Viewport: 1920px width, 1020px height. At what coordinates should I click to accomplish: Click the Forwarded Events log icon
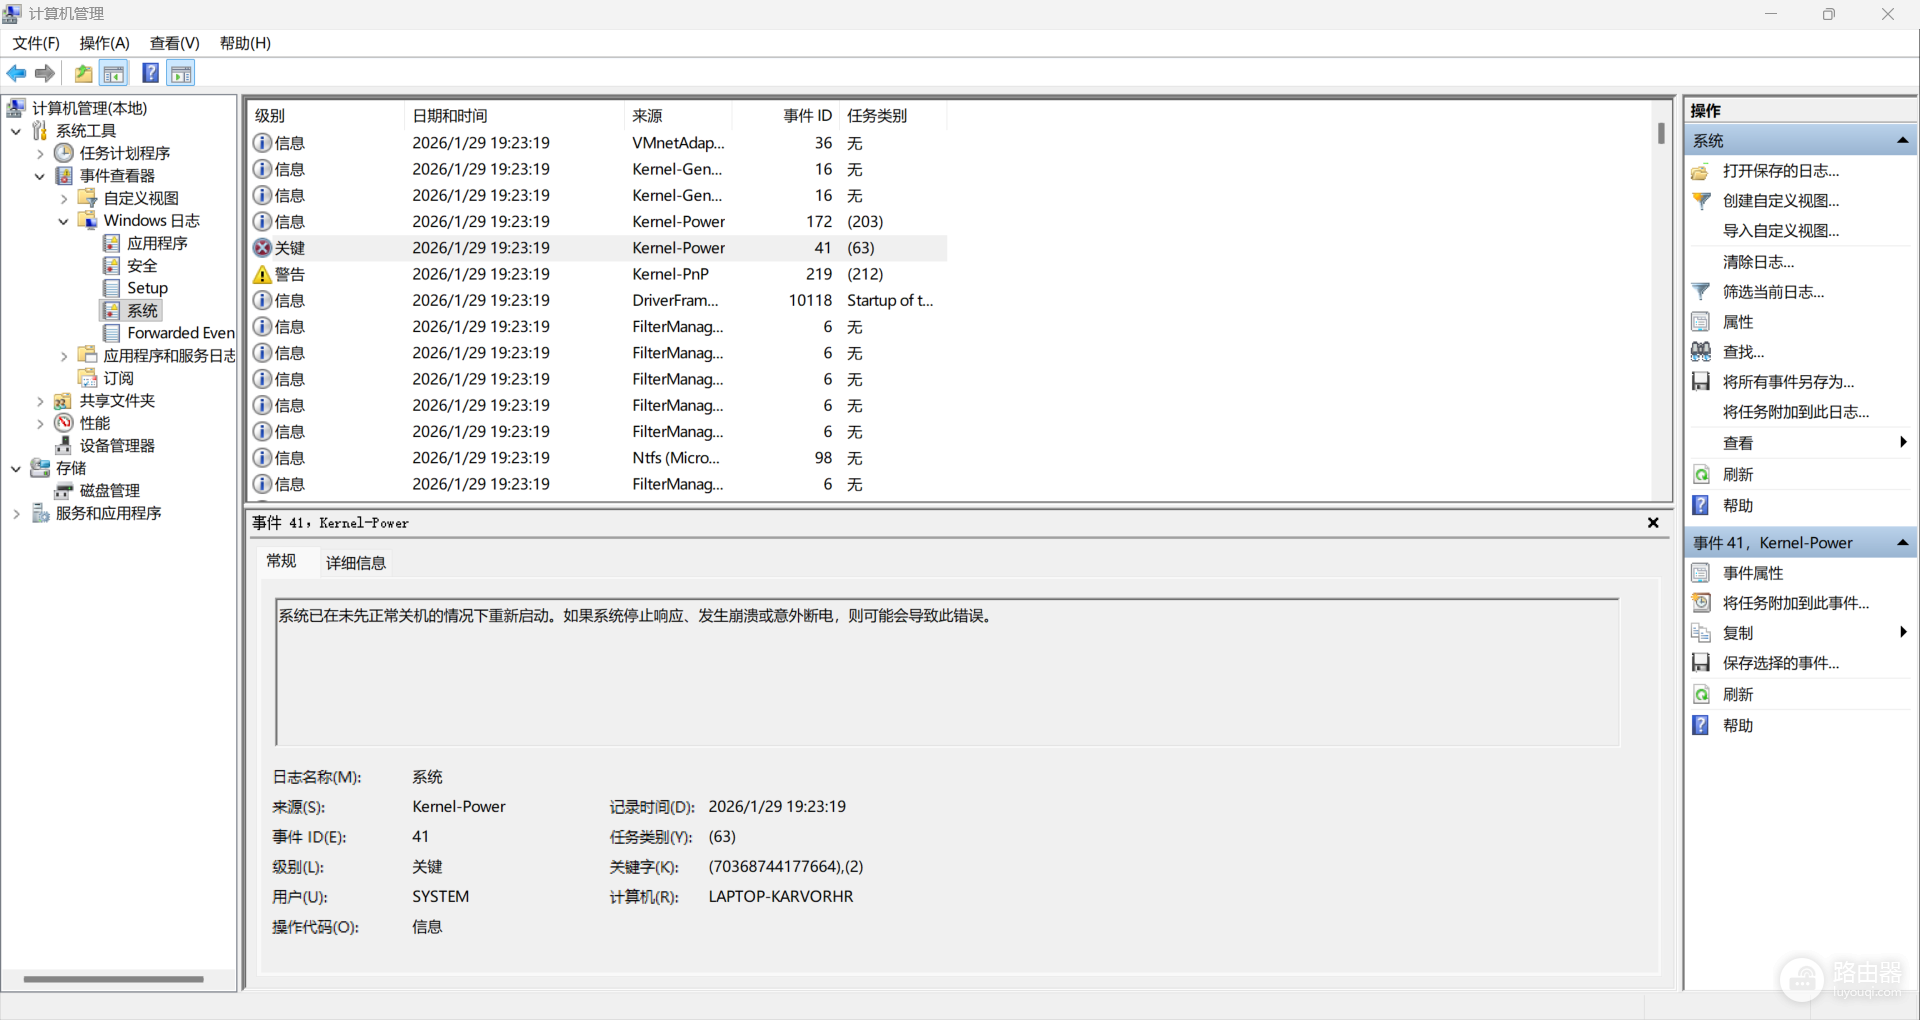[x=112, y=333]
